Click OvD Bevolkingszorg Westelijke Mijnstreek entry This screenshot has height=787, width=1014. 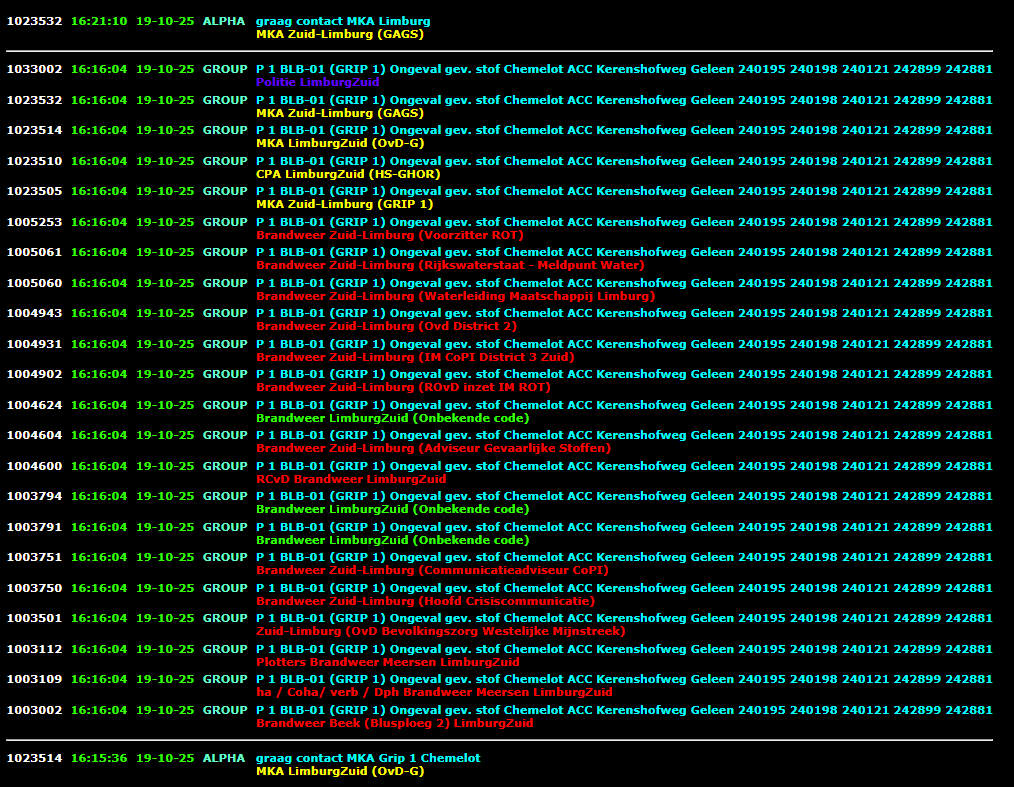(x=440, y=631)
